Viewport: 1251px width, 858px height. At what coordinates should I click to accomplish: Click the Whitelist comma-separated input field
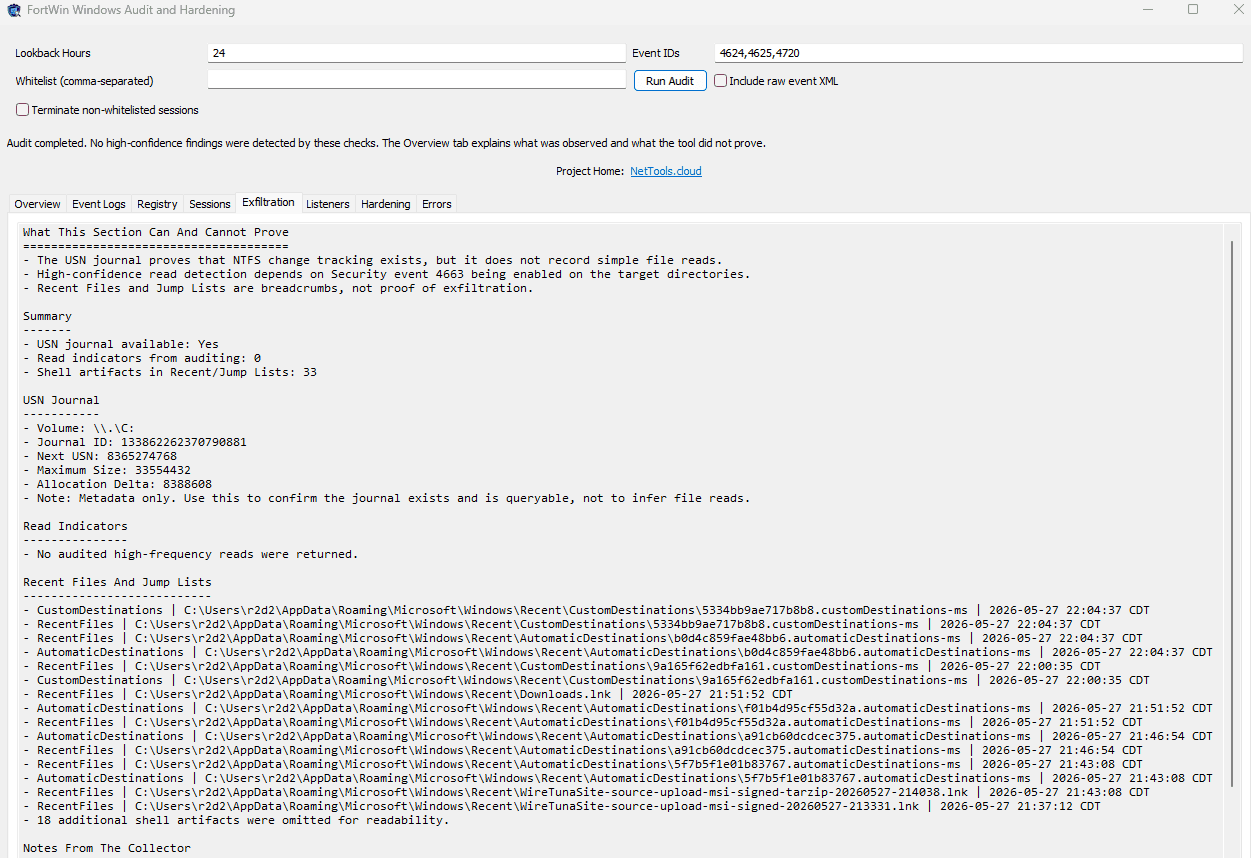[416, 80]
